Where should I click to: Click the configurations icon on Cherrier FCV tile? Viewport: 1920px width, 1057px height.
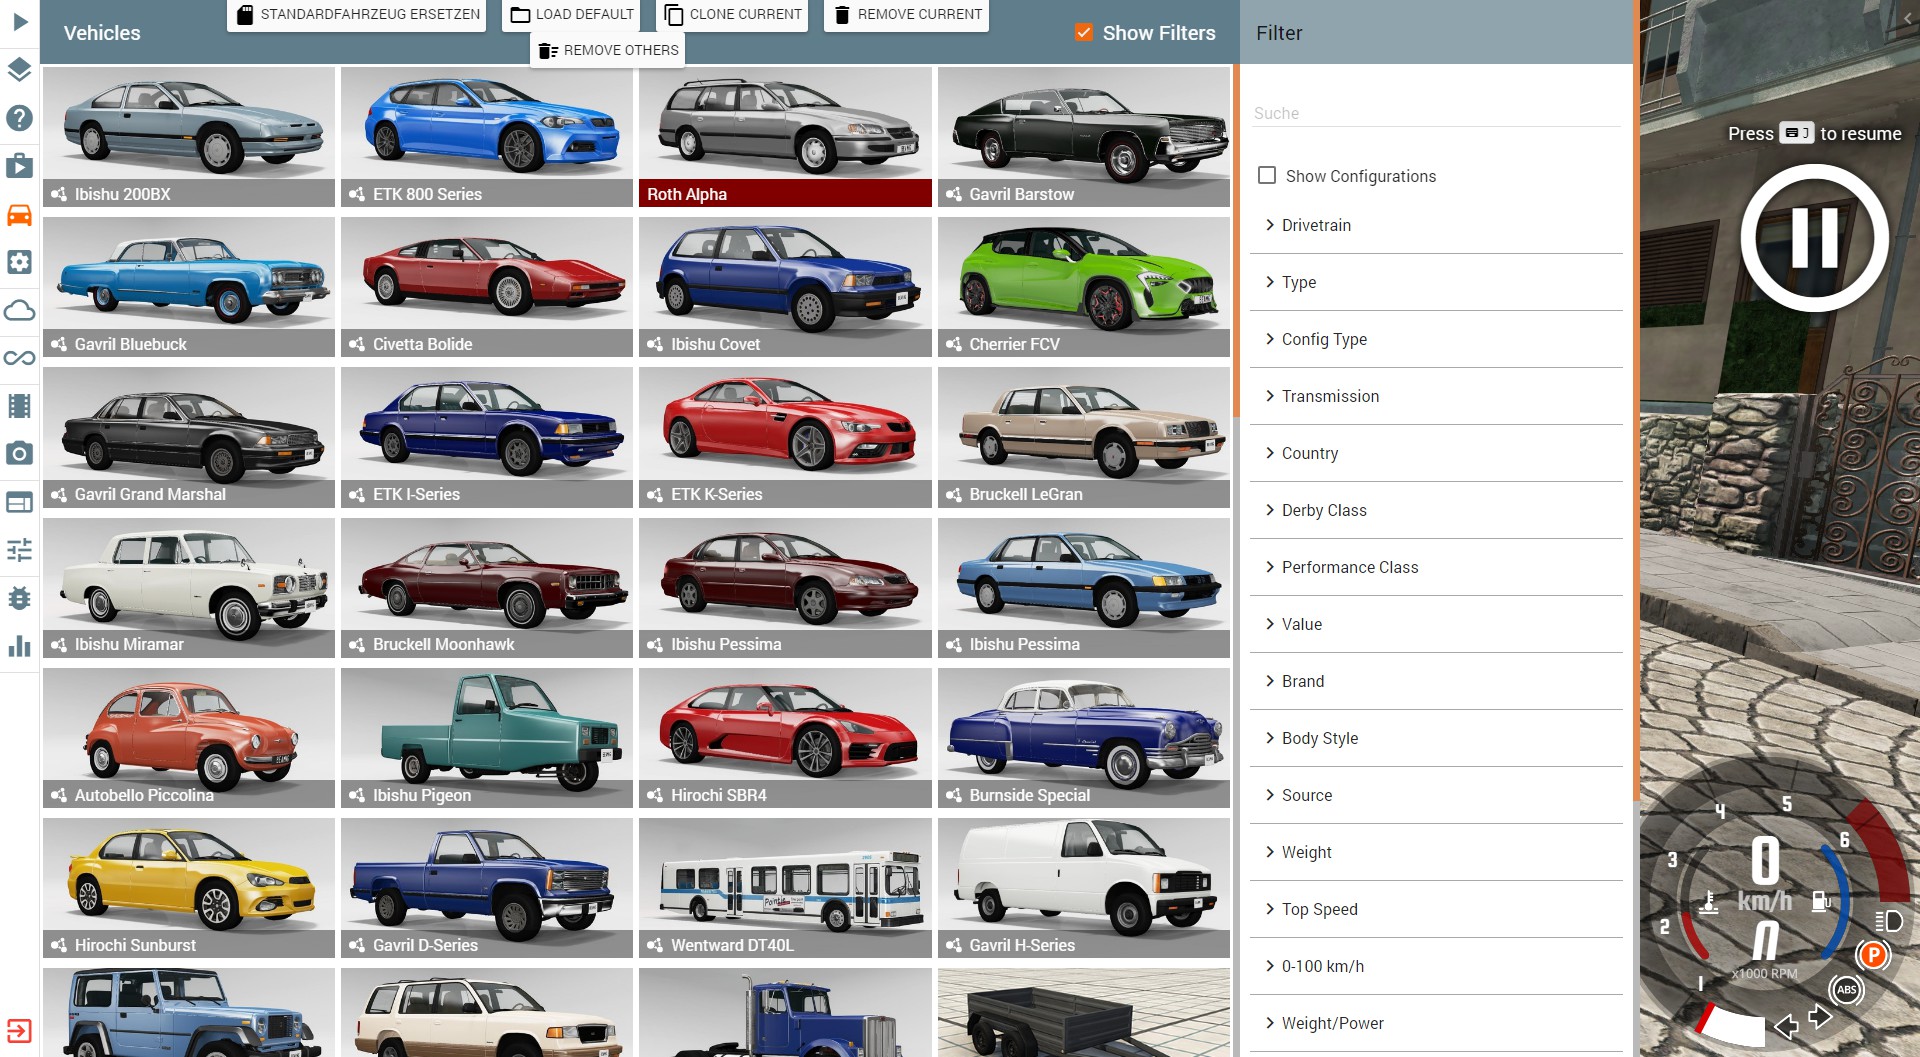point(954,344)
